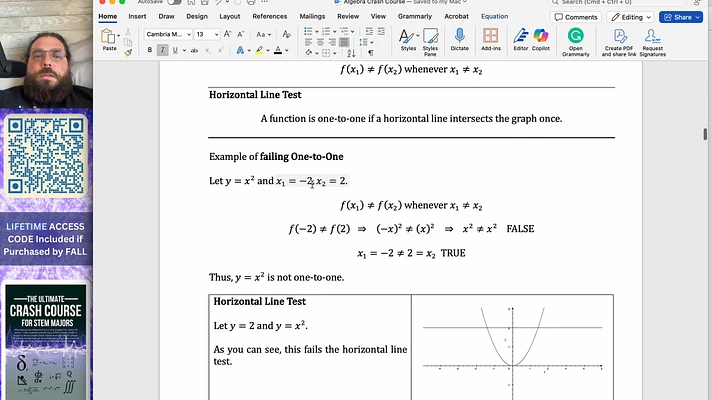Image resolution: width=712 pixels, height=400 pixels.
Task: Select the Format Painter brush
Action: pyautogui.click(x=128, y=53)
